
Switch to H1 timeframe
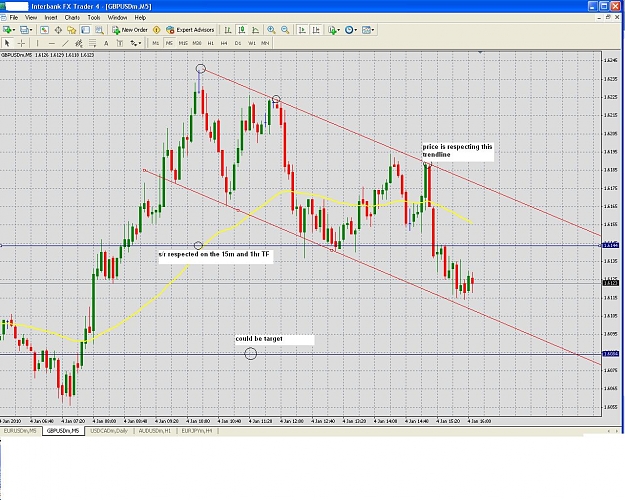210,43
